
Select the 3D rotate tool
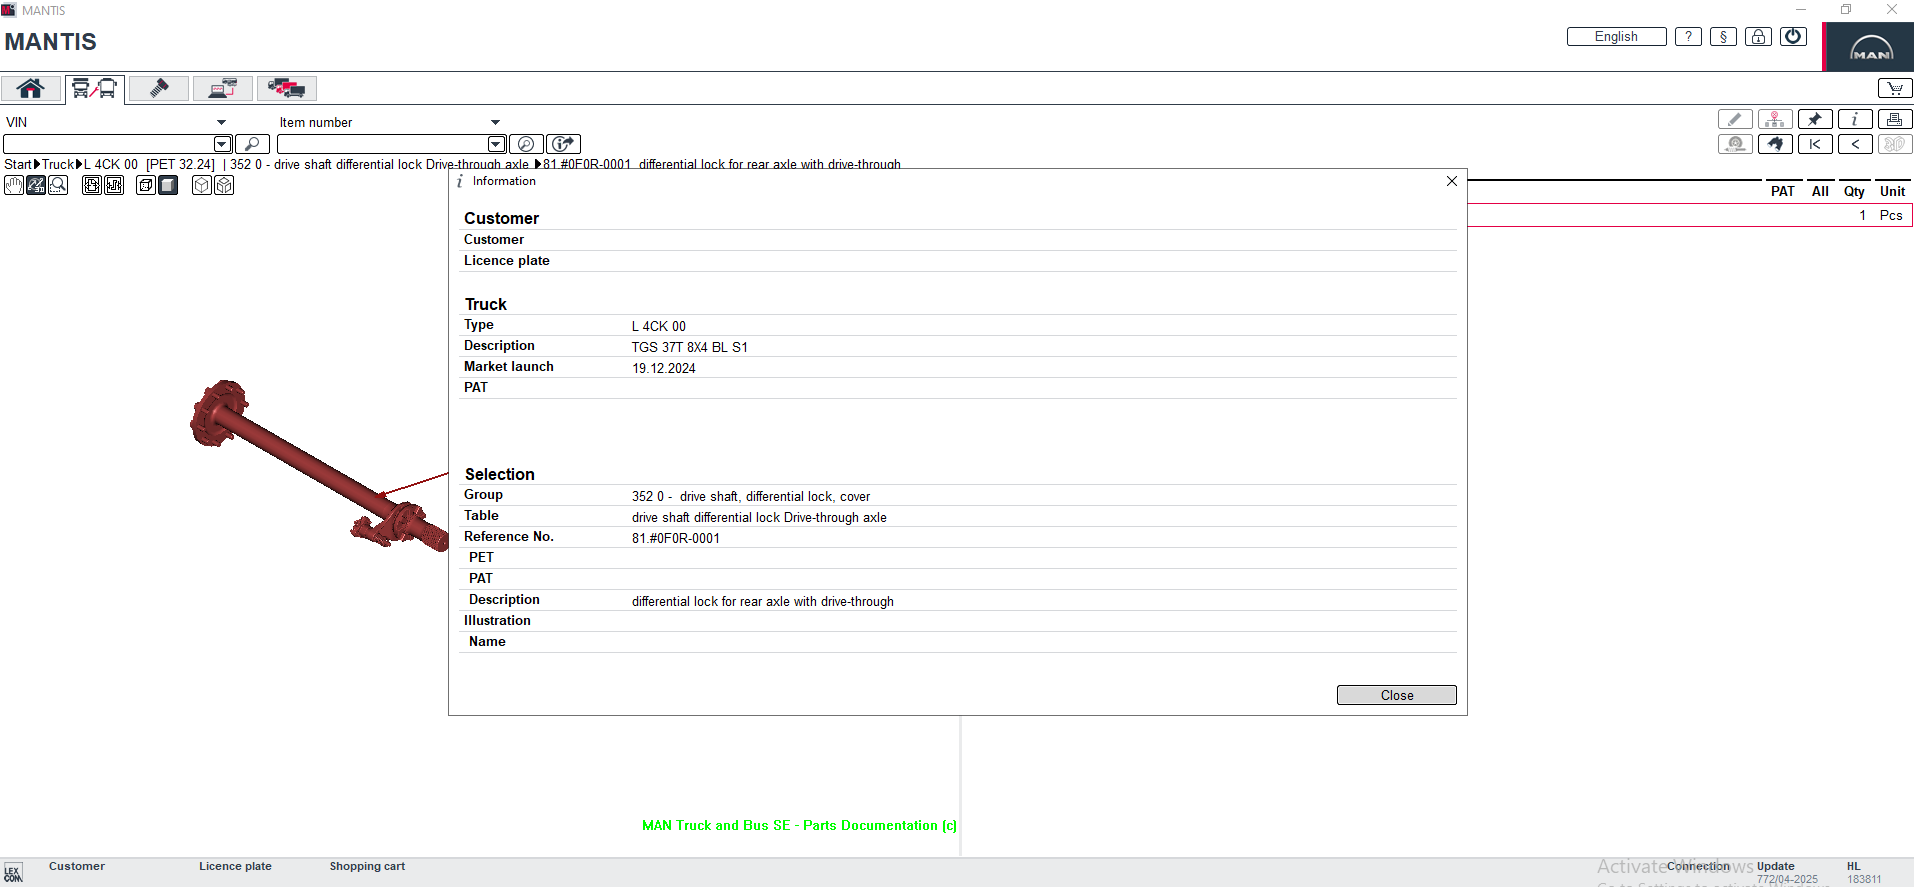coord(36,185)
